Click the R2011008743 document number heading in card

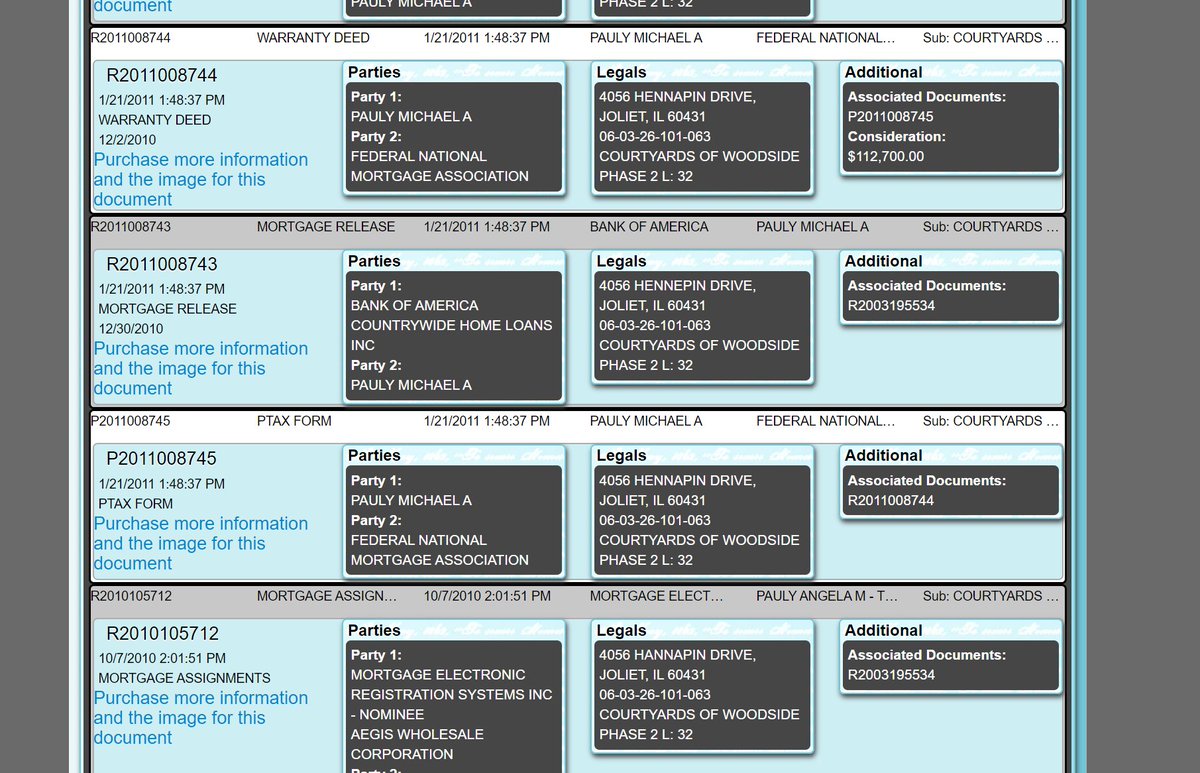pos(162,264)
